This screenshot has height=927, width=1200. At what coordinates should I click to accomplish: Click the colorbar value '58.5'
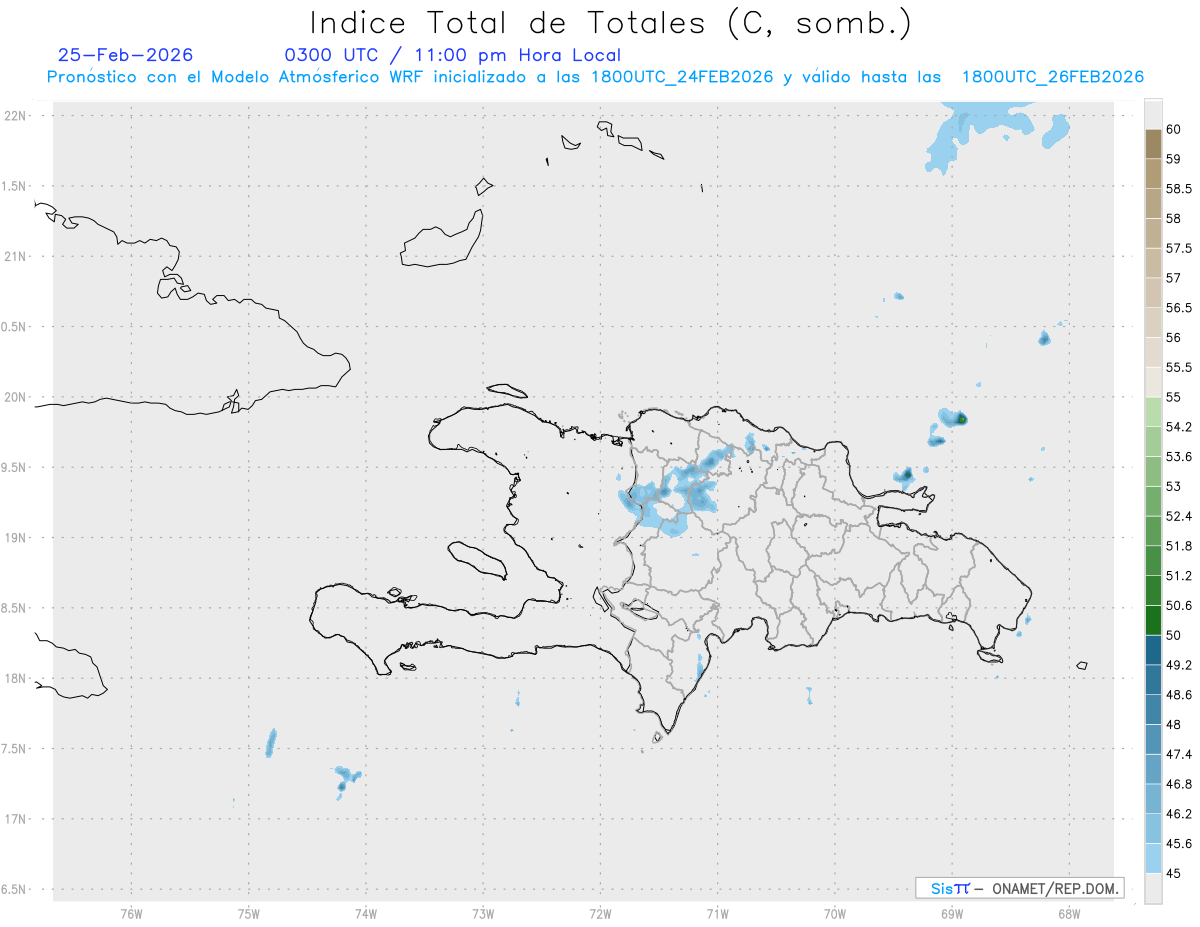[1179, 188]
